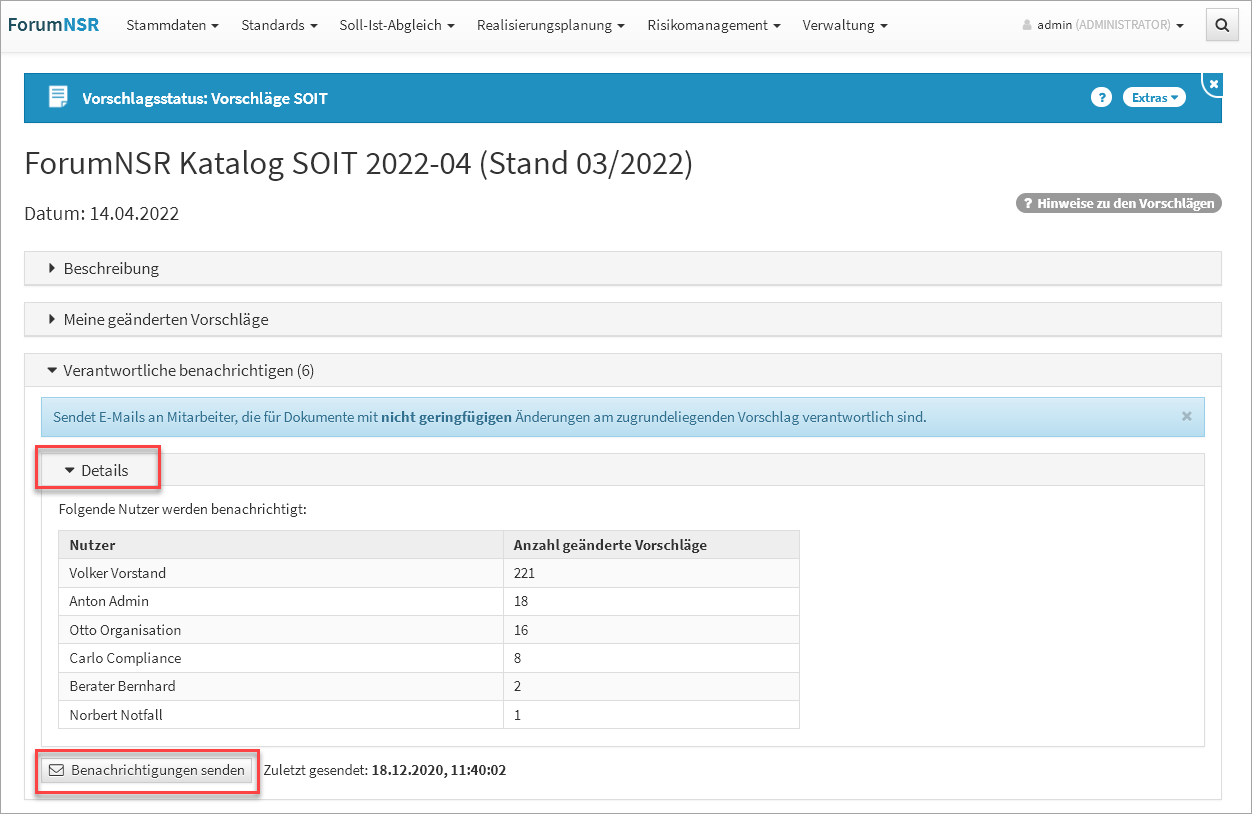Expand Meine geänderten Vorschläge section
Image resolution: width=1252 pixels, height=814 pixels.
[165, 319]
